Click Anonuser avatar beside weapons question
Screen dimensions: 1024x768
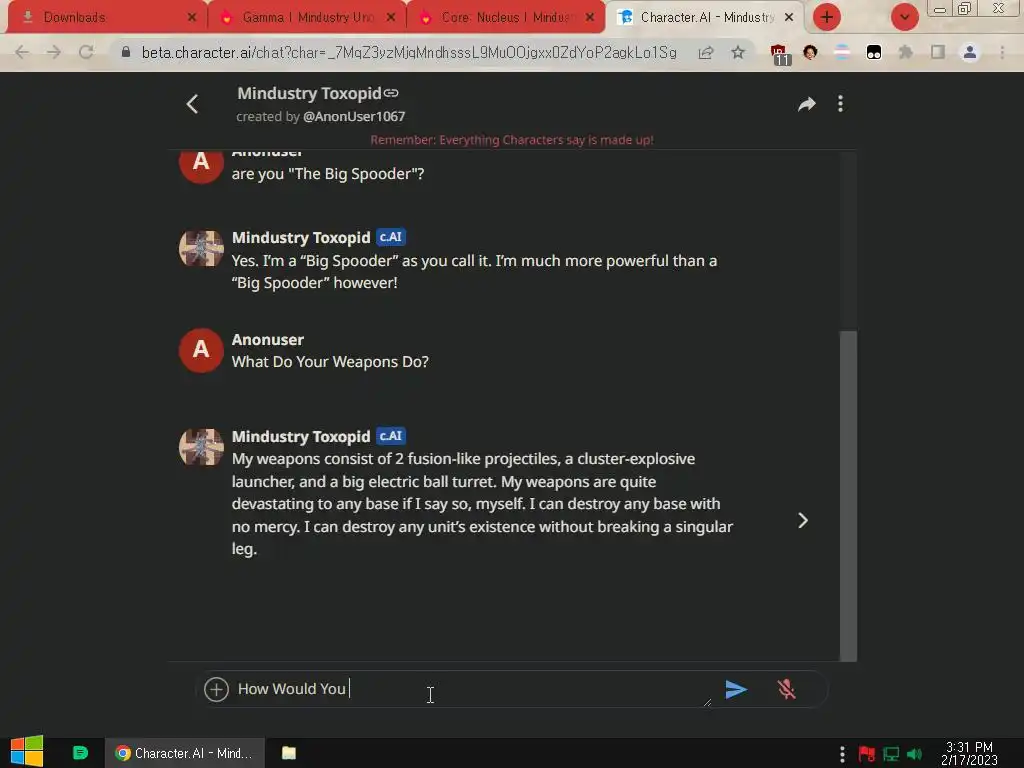coord(201,350)
